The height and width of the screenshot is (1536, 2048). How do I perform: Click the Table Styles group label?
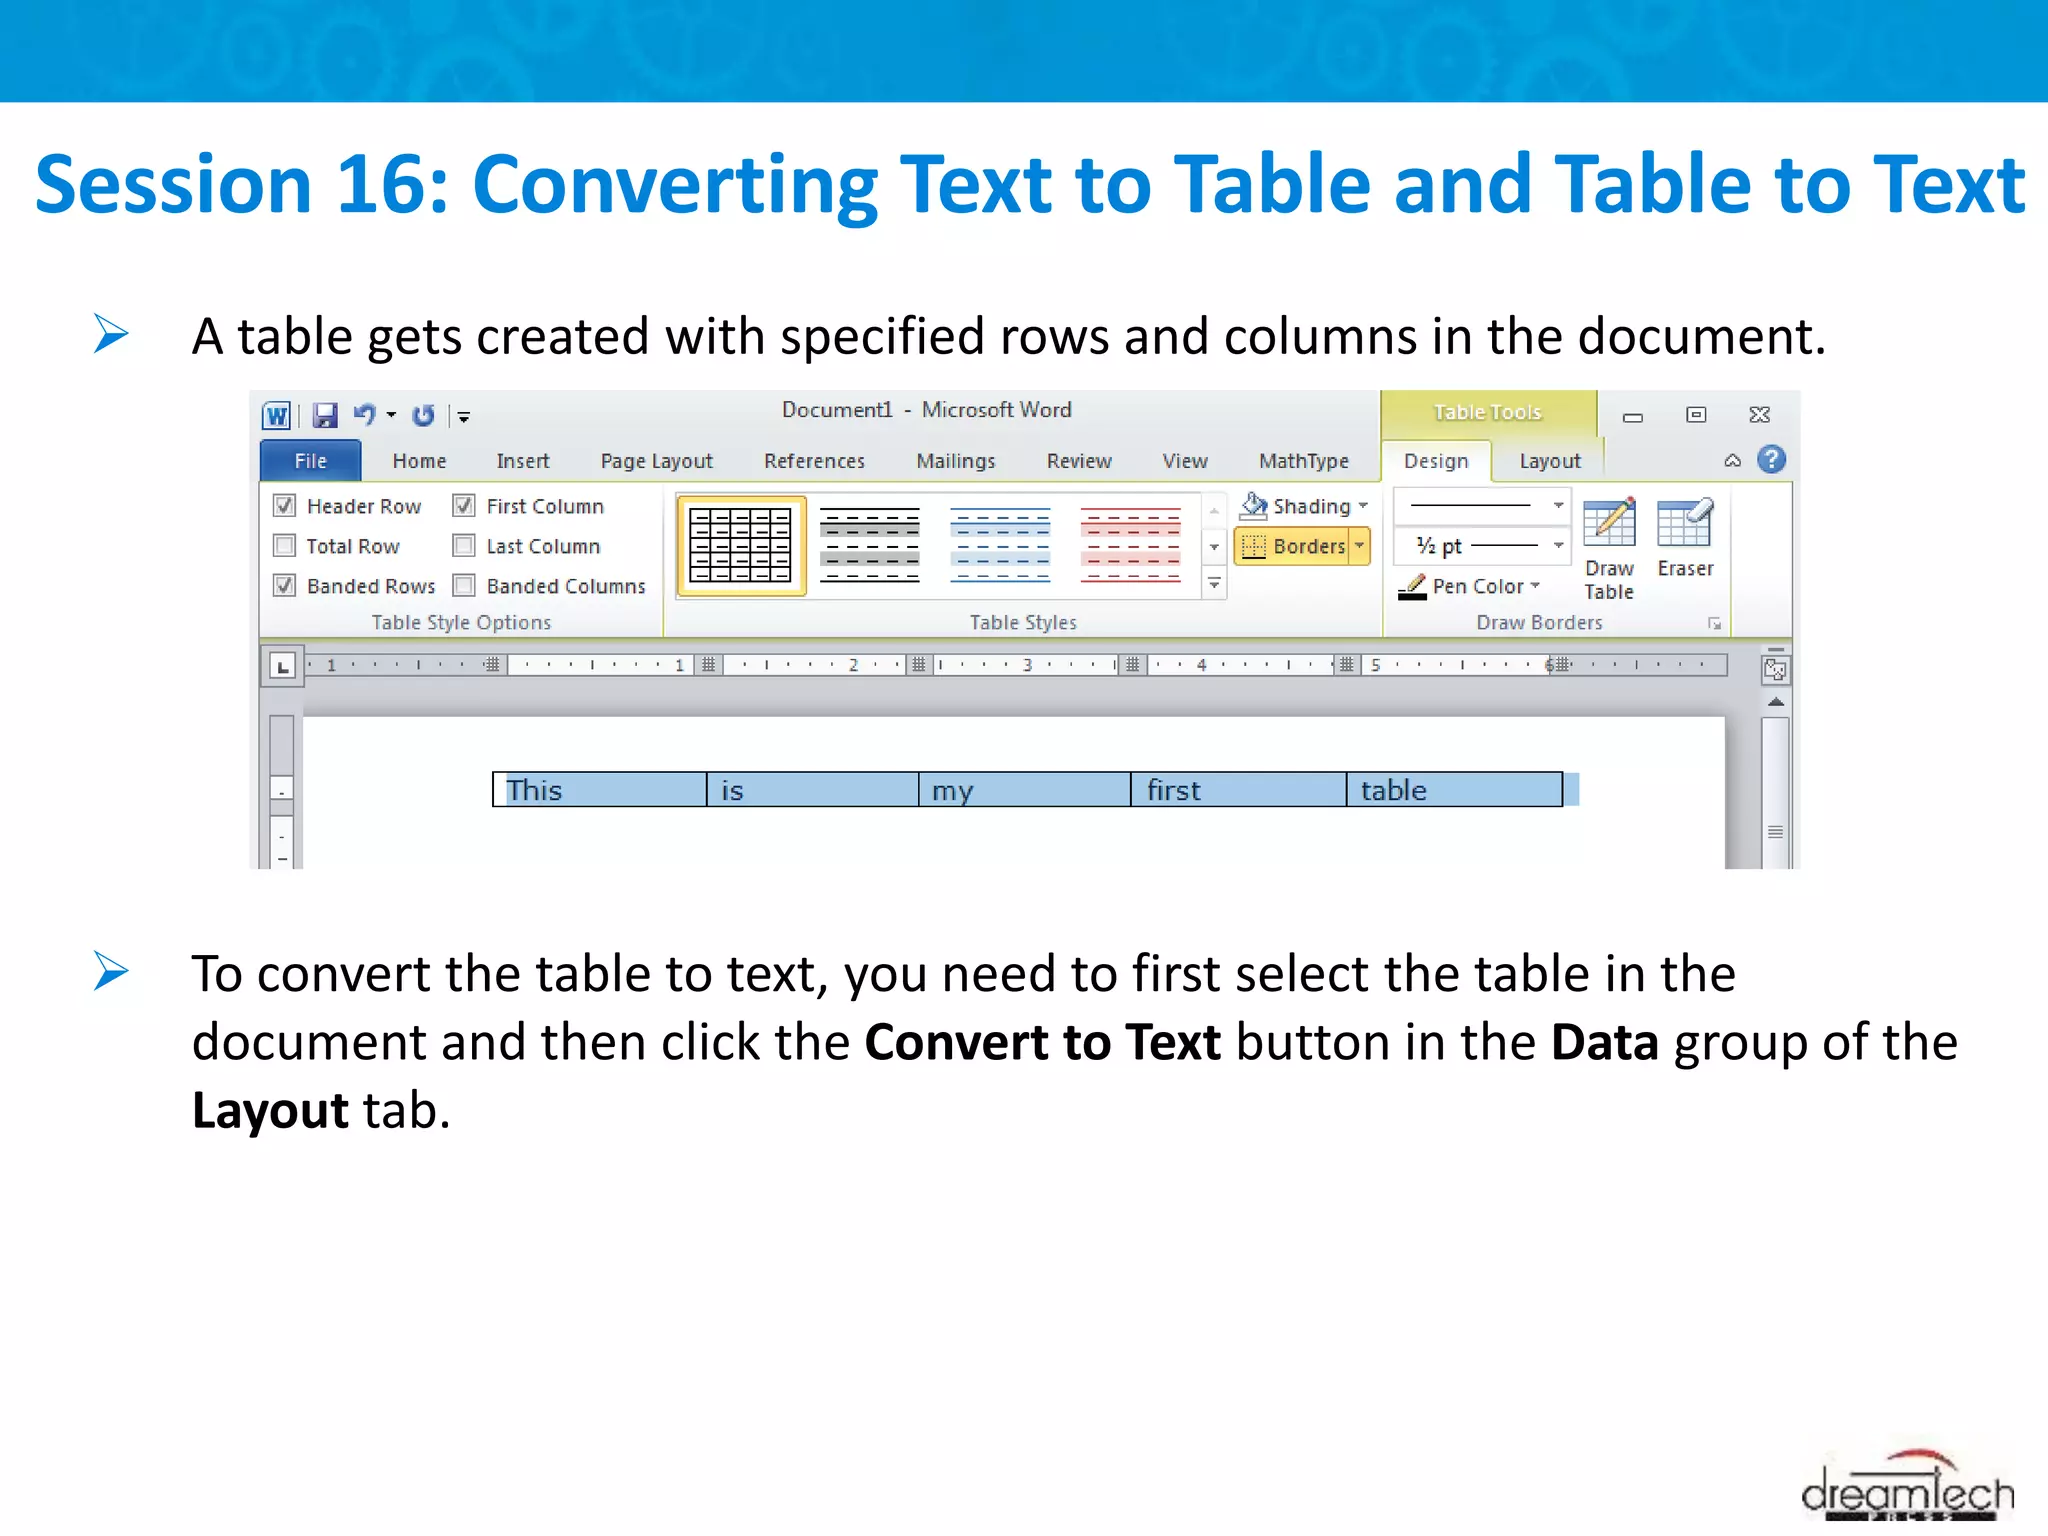1023,622
